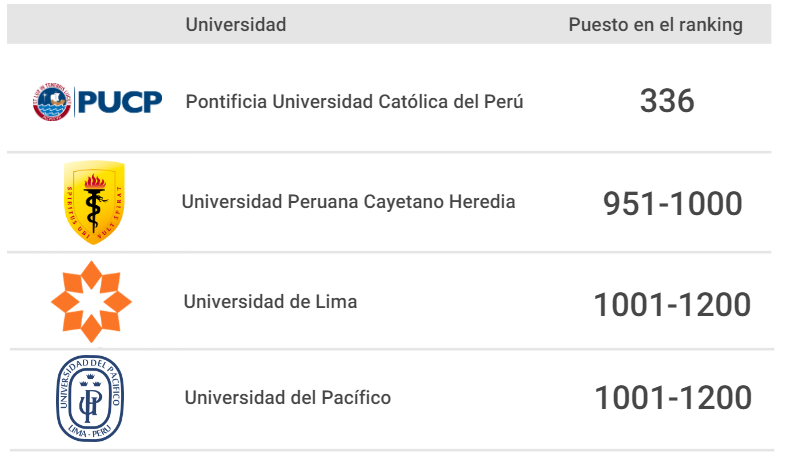Click the PUCP circular seal emblem
This screenshot has height=457, width=785.
tap(52, 102)
